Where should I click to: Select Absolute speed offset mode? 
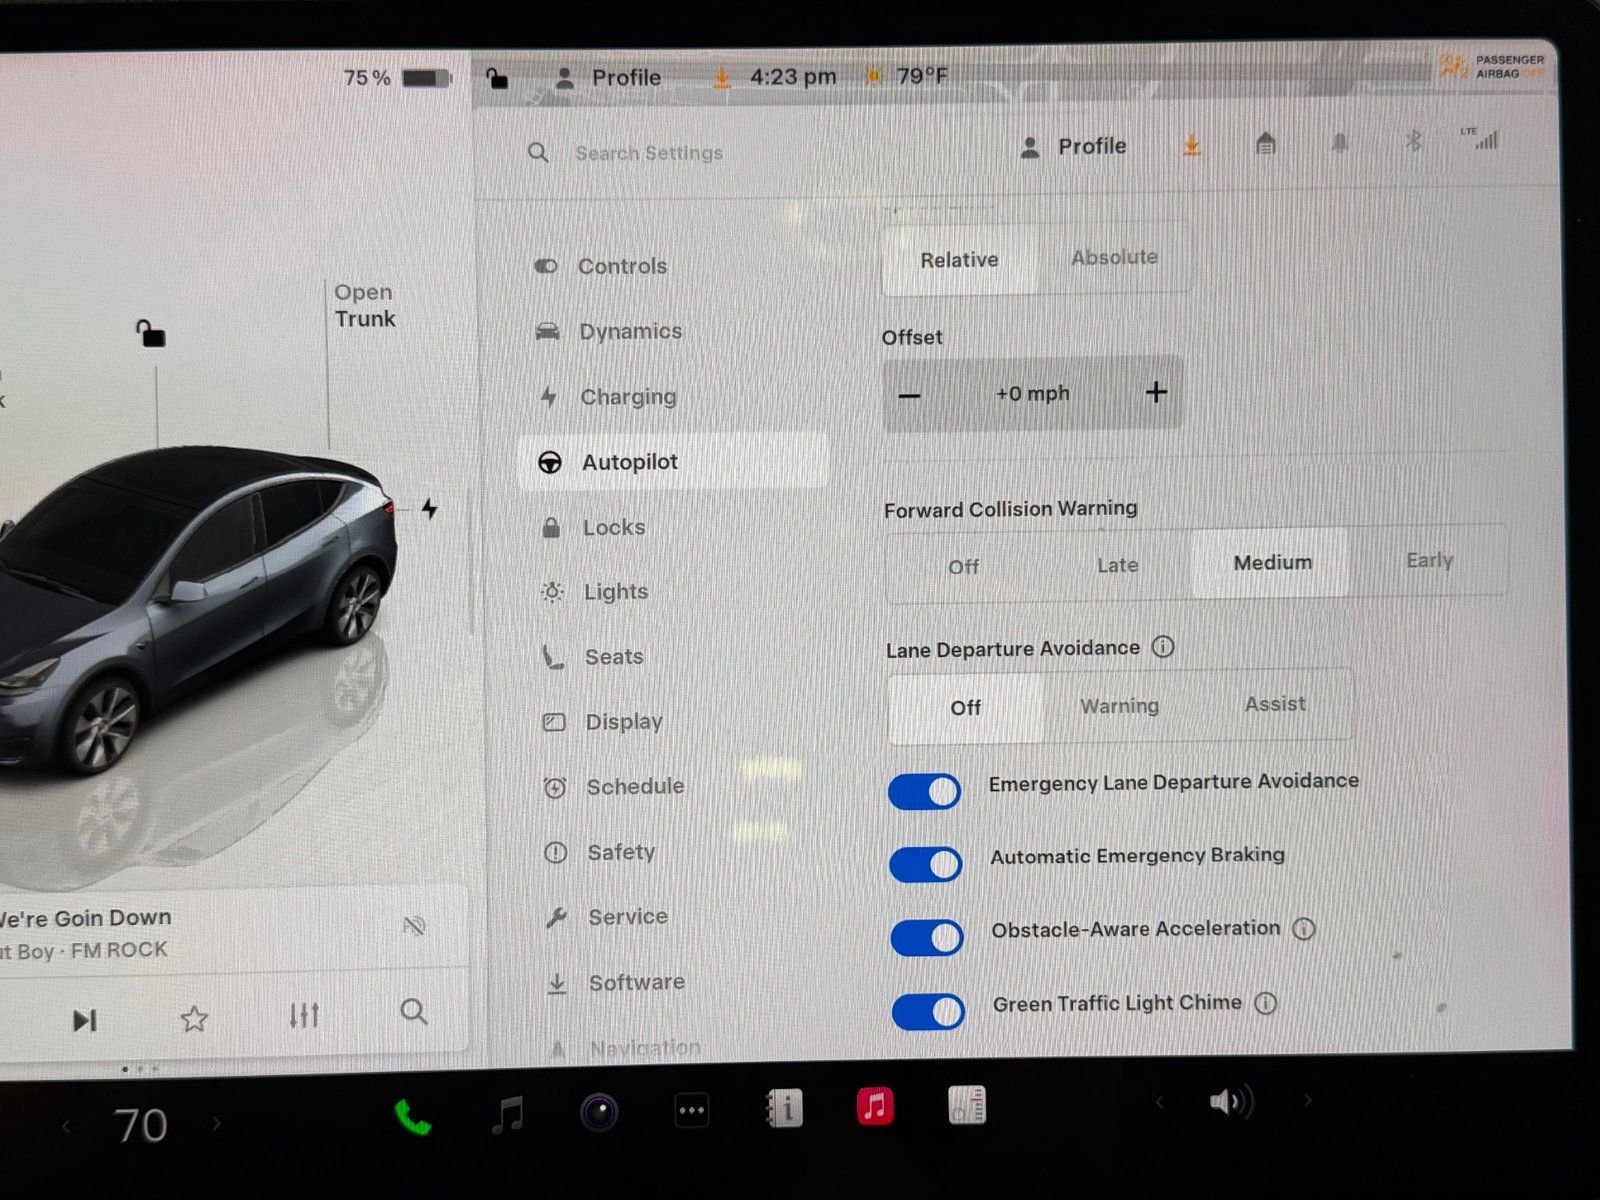(x=1114, y=258)
